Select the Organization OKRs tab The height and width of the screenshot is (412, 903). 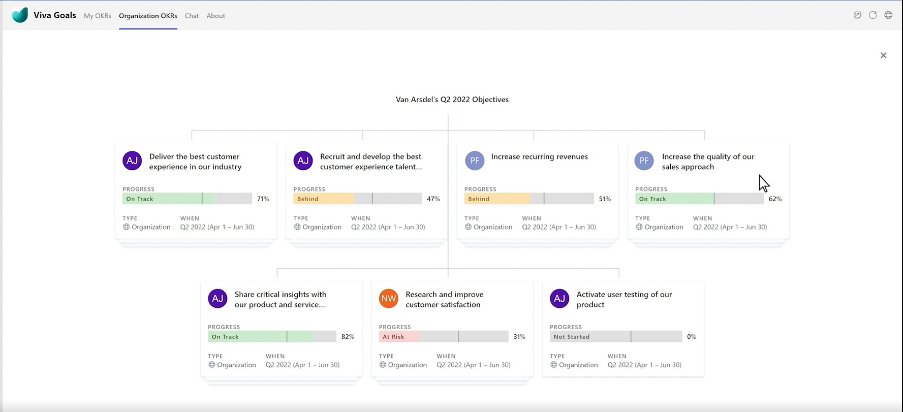[x=148, y=16]
